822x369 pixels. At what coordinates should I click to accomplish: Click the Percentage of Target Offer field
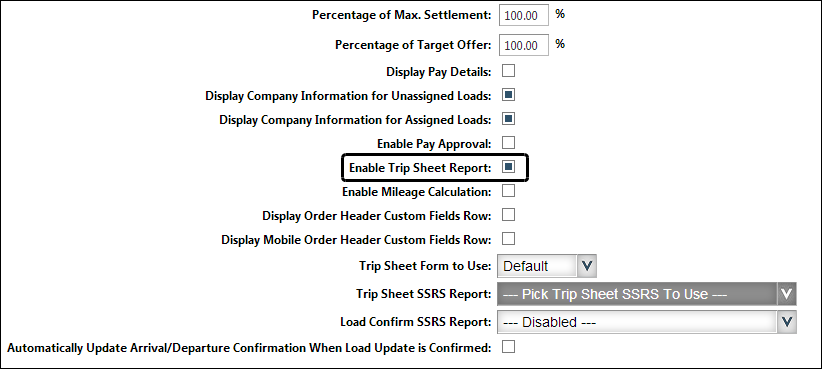coord(523,45)
